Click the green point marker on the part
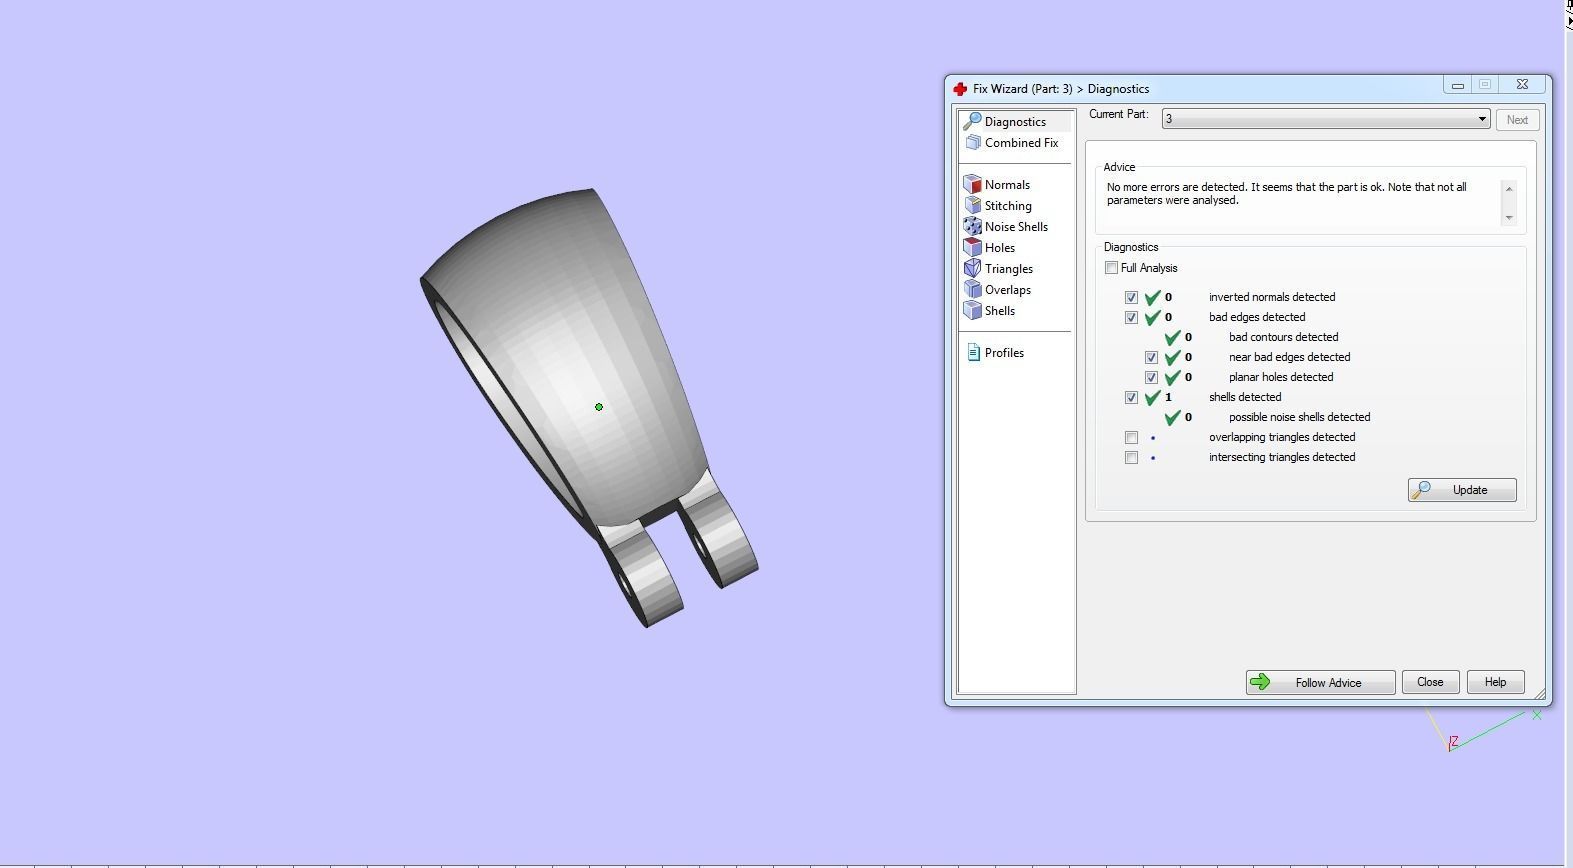The image size is (1573, 868). [599, 407]
